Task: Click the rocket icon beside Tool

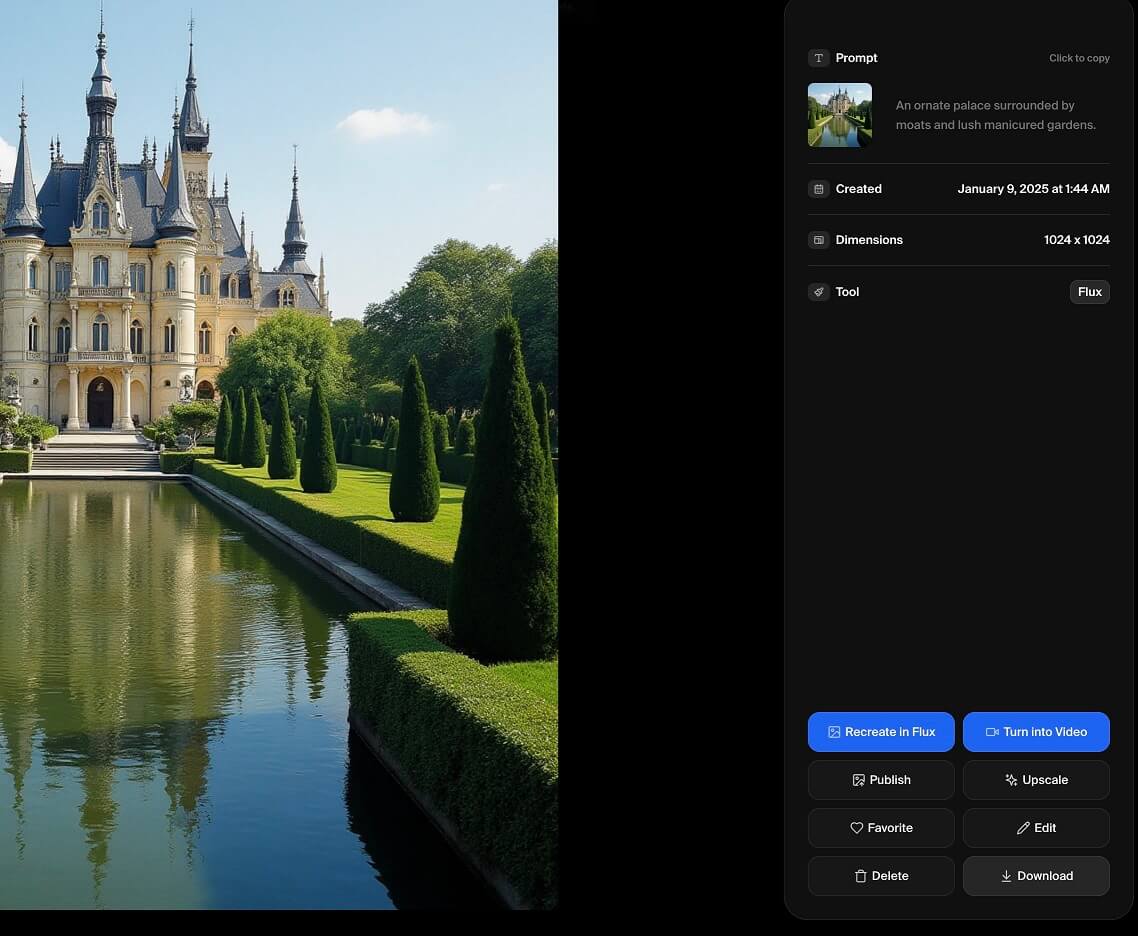Action: point(818,292)
